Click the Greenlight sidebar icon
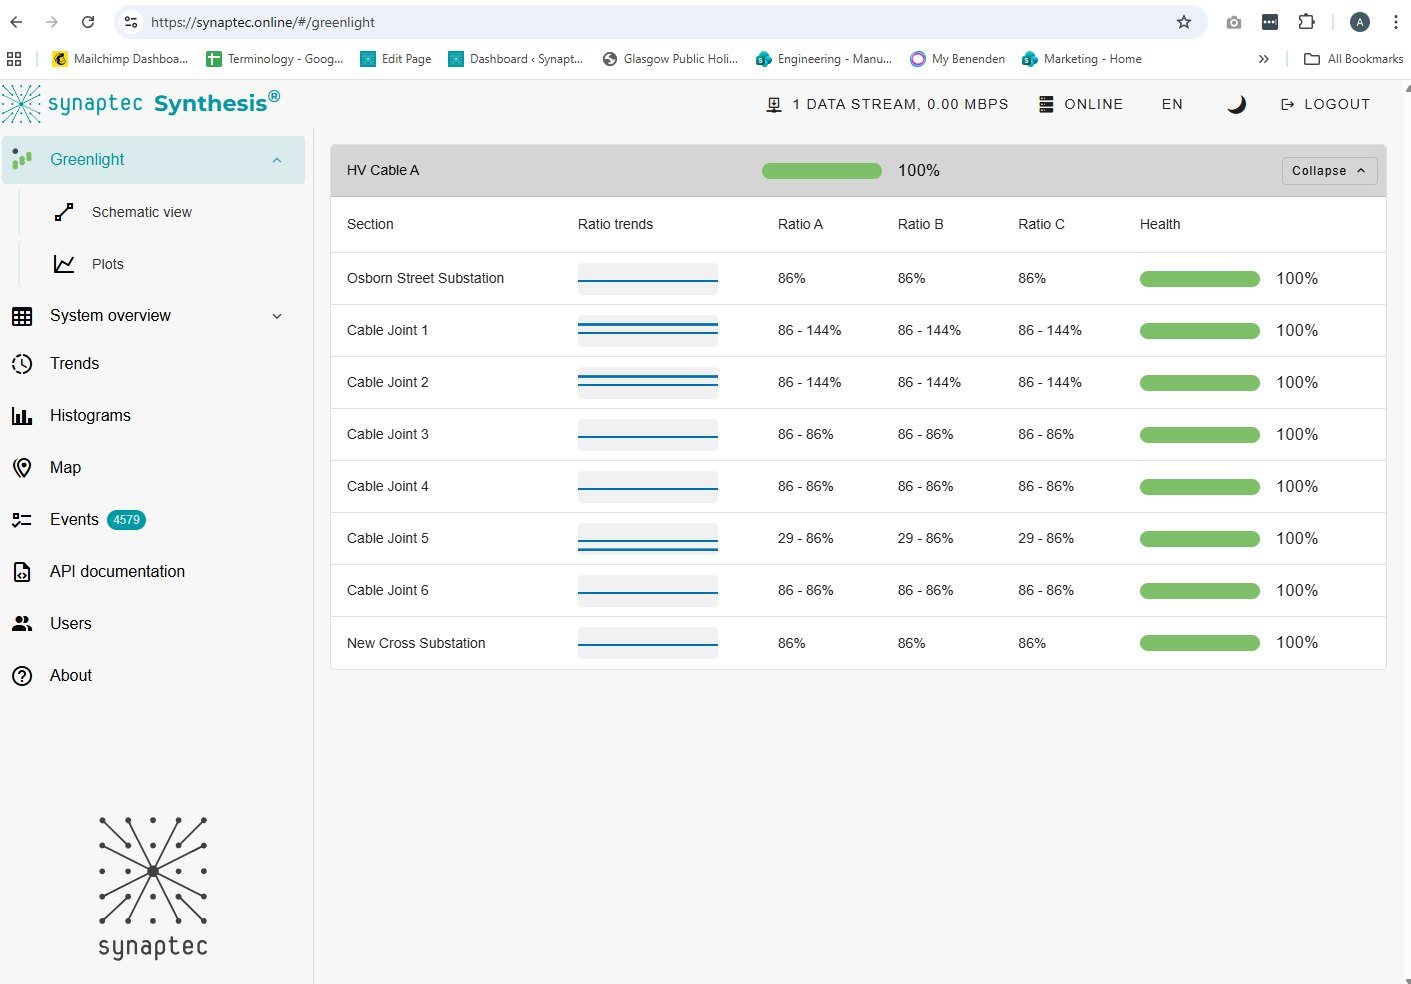 pyautogui.click(x=22, y=159)
